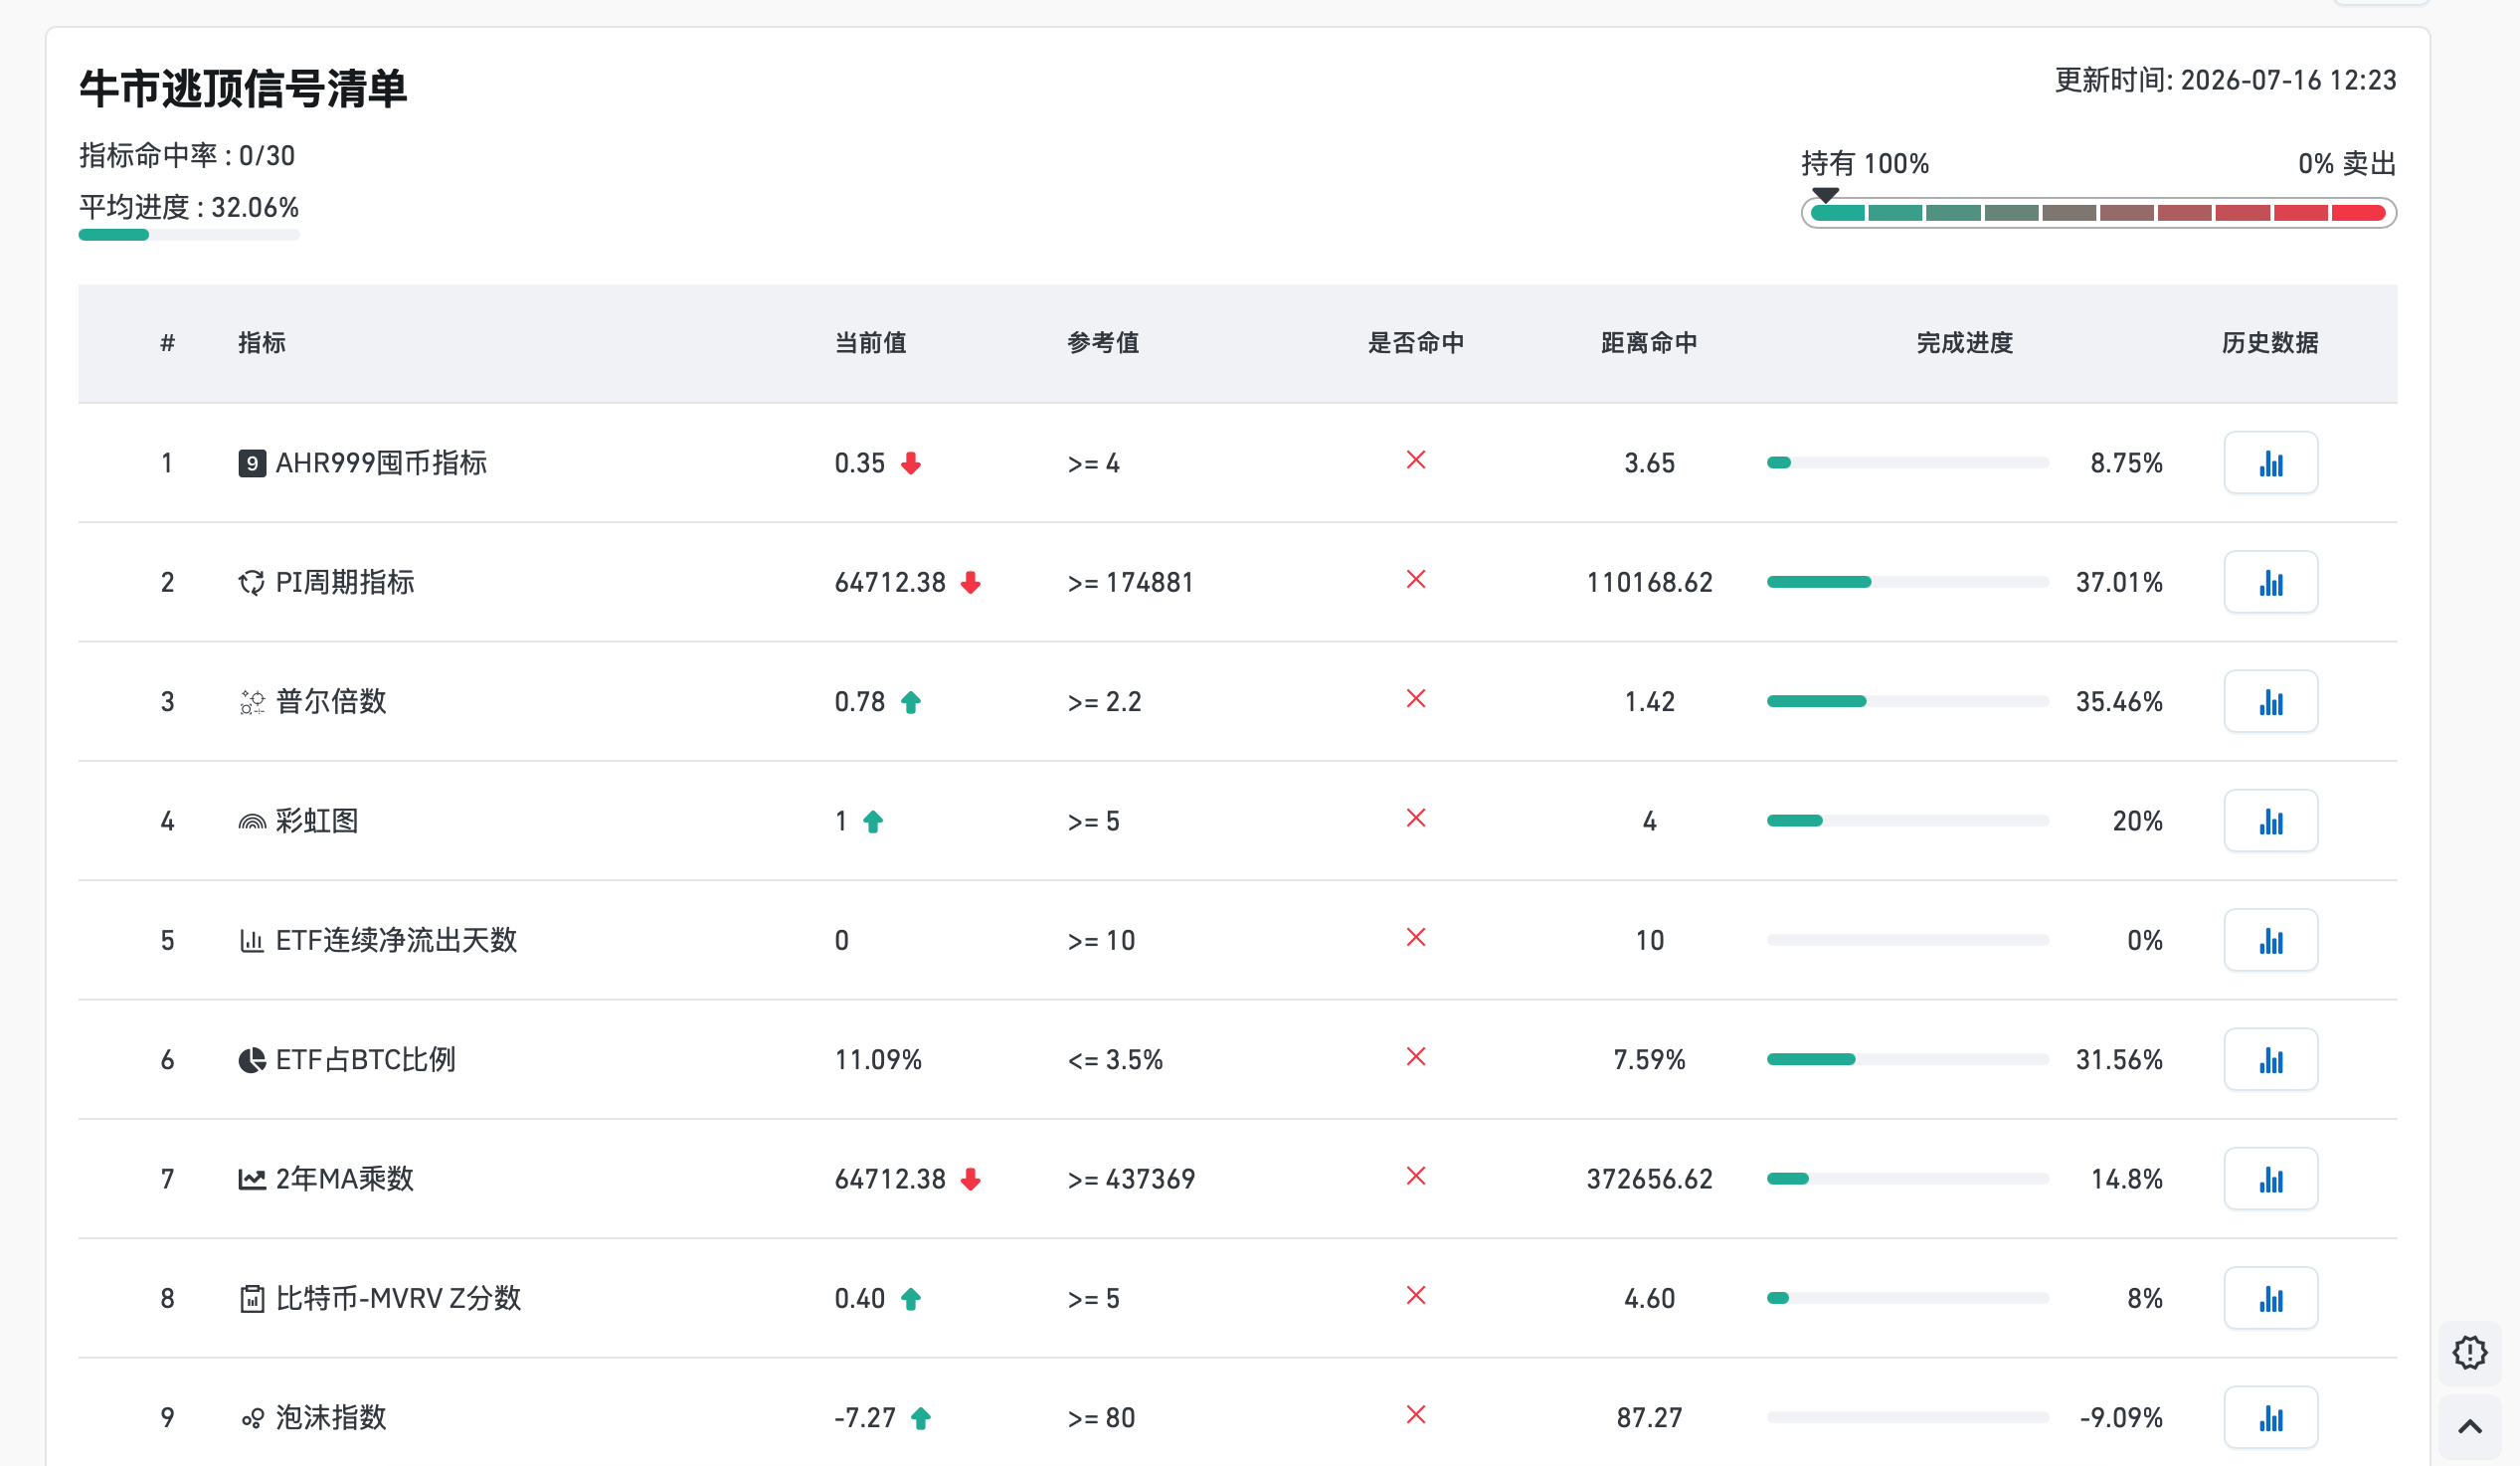Click the PI周期指标 cycle icon
2520x1466 pixels.
(x=252, y=582)
